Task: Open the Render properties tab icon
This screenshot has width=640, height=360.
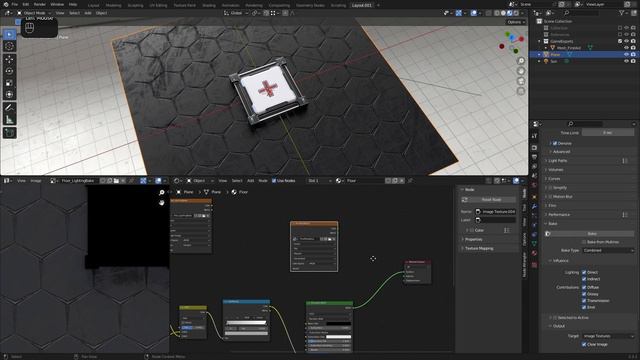Action: [534, 147]
